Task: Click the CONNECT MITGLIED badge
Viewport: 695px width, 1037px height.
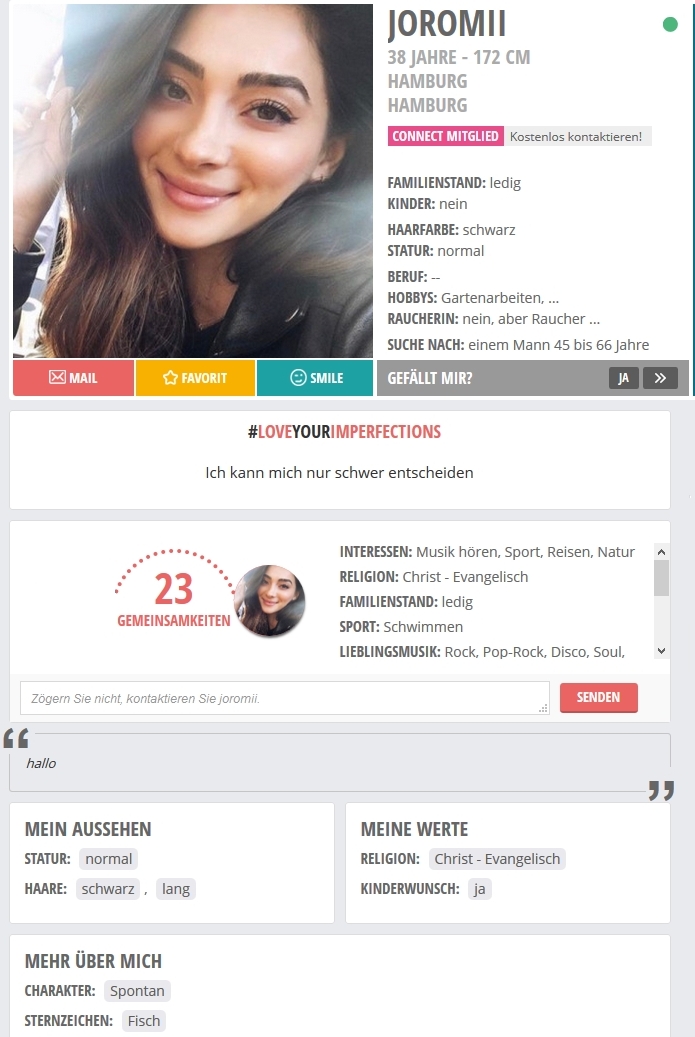Action: (446, 136)
